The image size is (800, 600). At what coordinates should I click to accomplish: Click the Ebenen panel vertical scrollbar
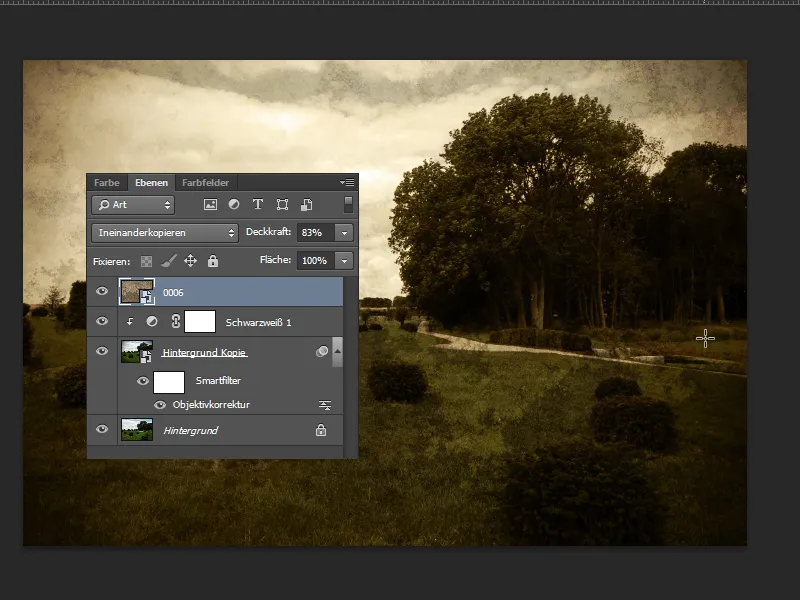(351, 367)
